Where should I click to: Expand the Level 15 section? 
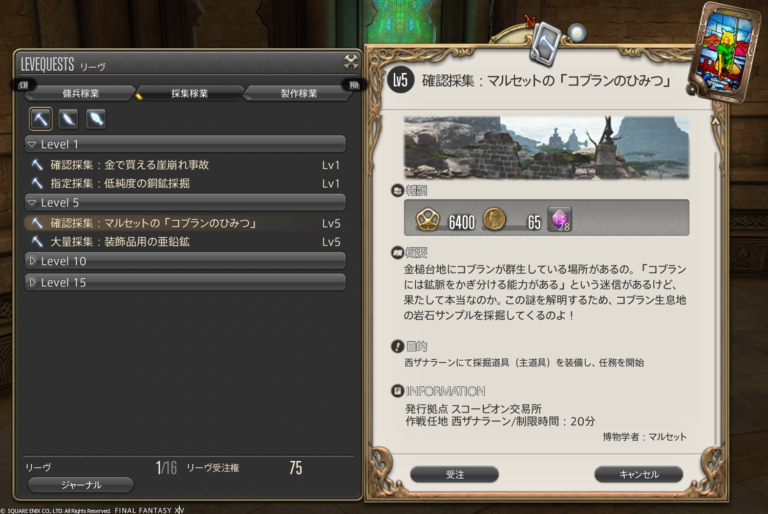[x=185, y=282]
